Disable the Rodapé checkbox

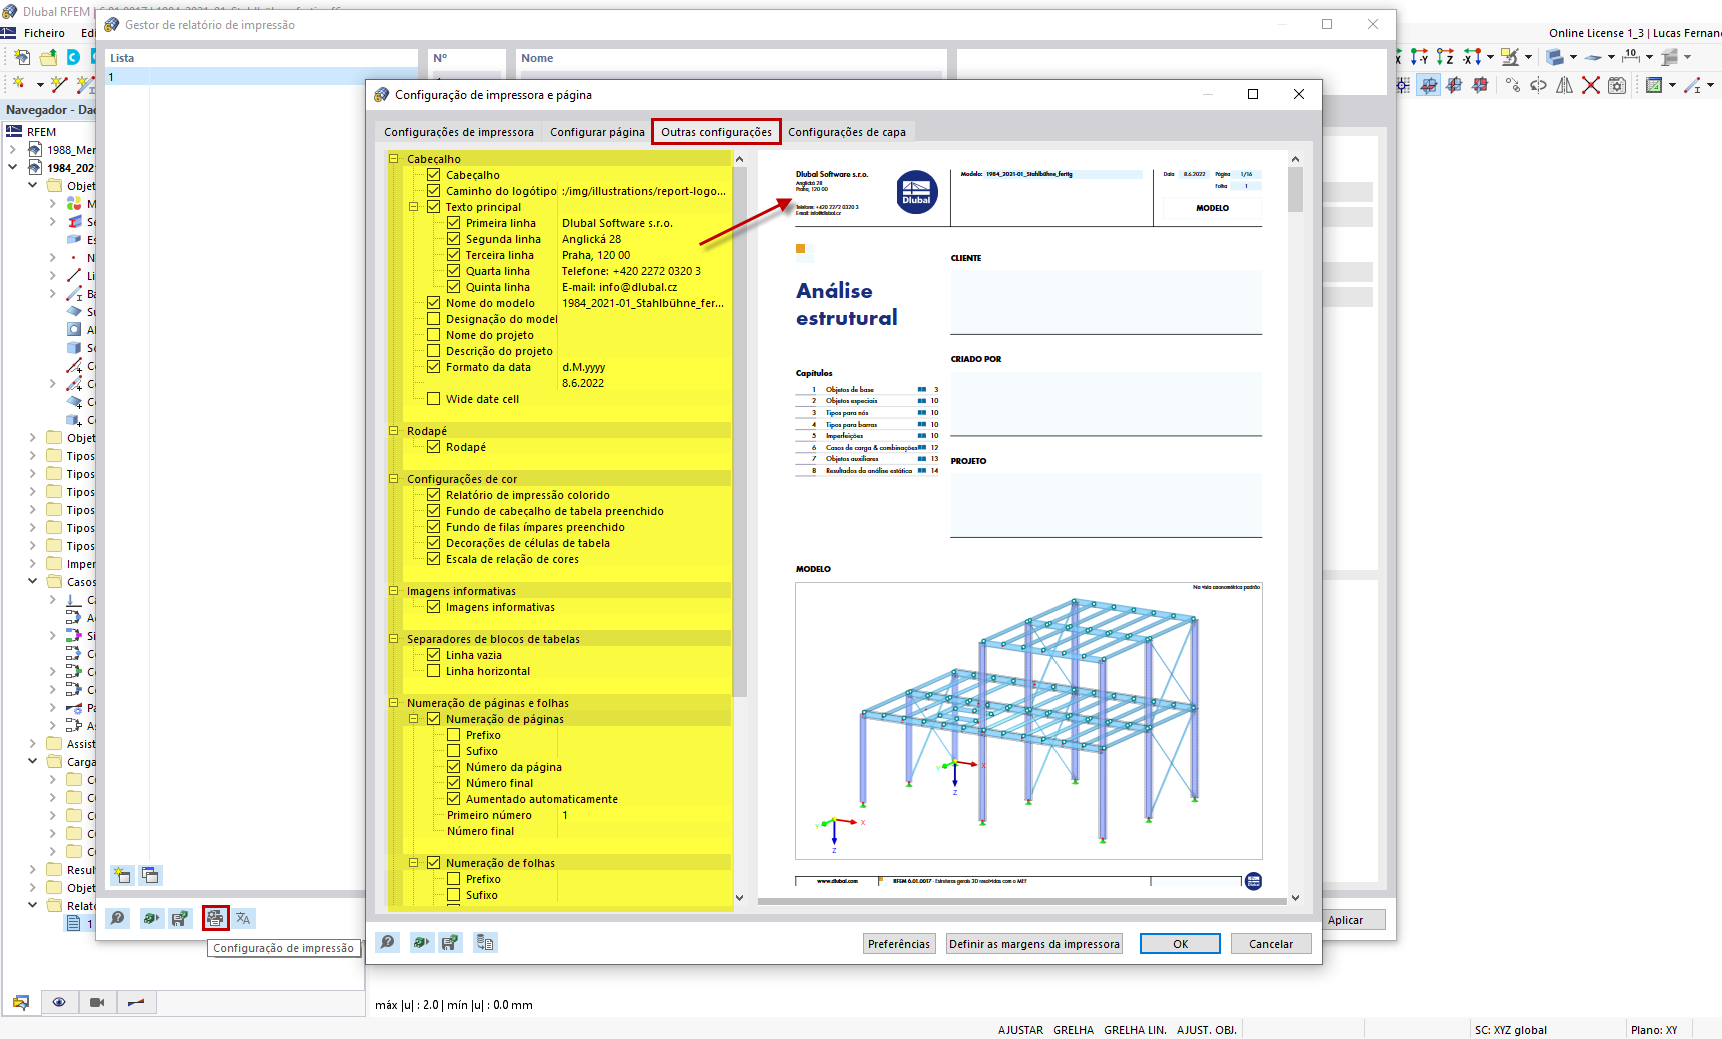click(x=434, y=447)
